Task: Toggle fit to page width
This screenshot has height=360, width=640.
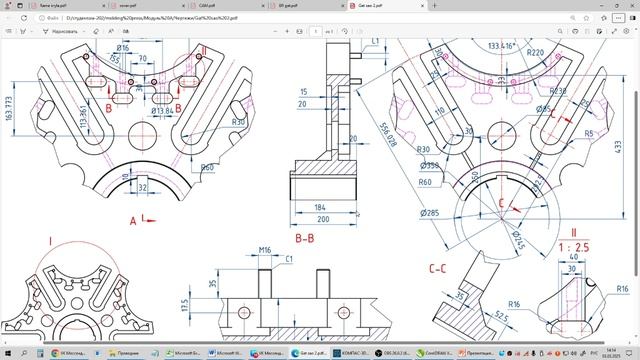Action: 299,31
